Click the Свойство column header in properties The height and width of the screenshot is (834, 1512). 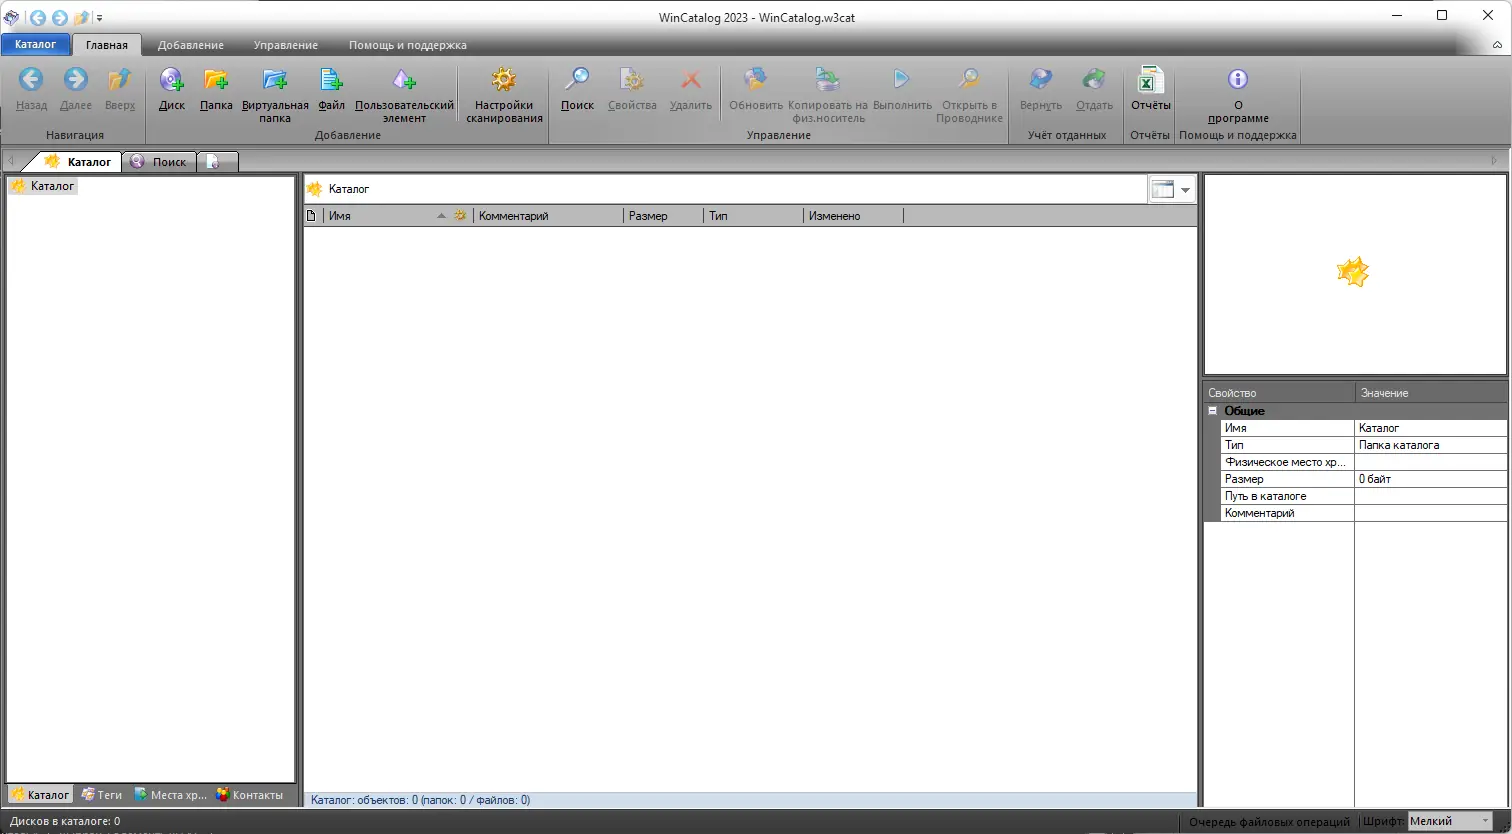tap(1279, 393)
